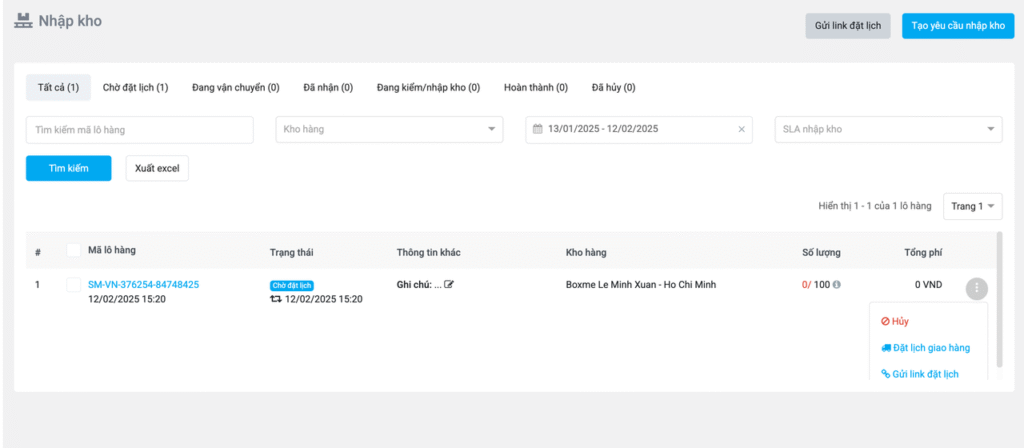Click the gray Gửi link đặt lịch header button
Screen dimensions: 1024x448
coord(848,26)
